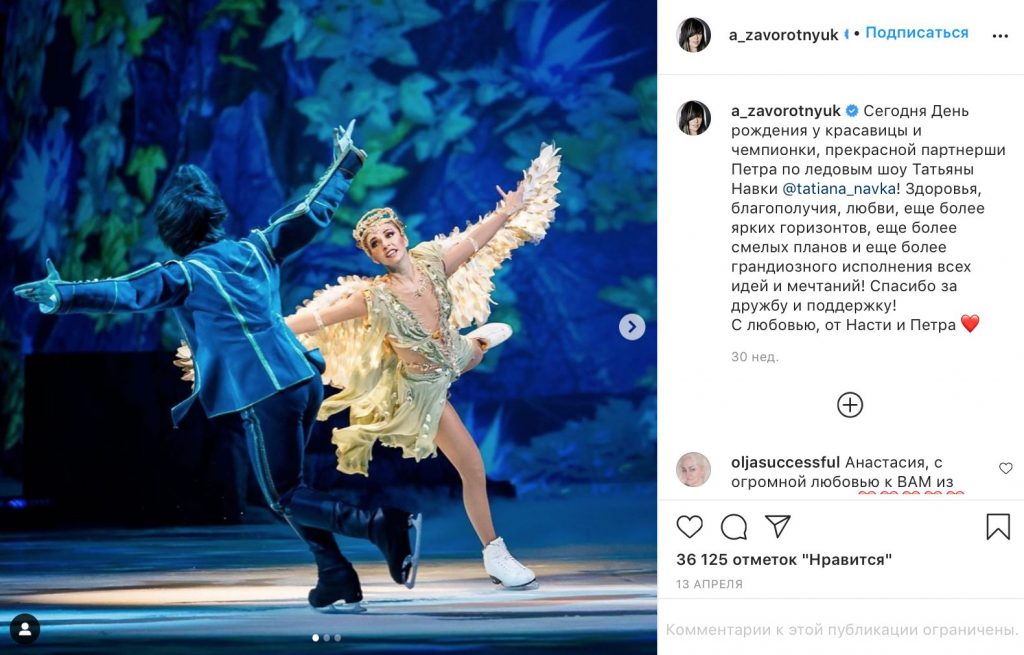Save the post with the bookmark icon
Screen dimensions: 1024x655
click(x=998, y=526)
